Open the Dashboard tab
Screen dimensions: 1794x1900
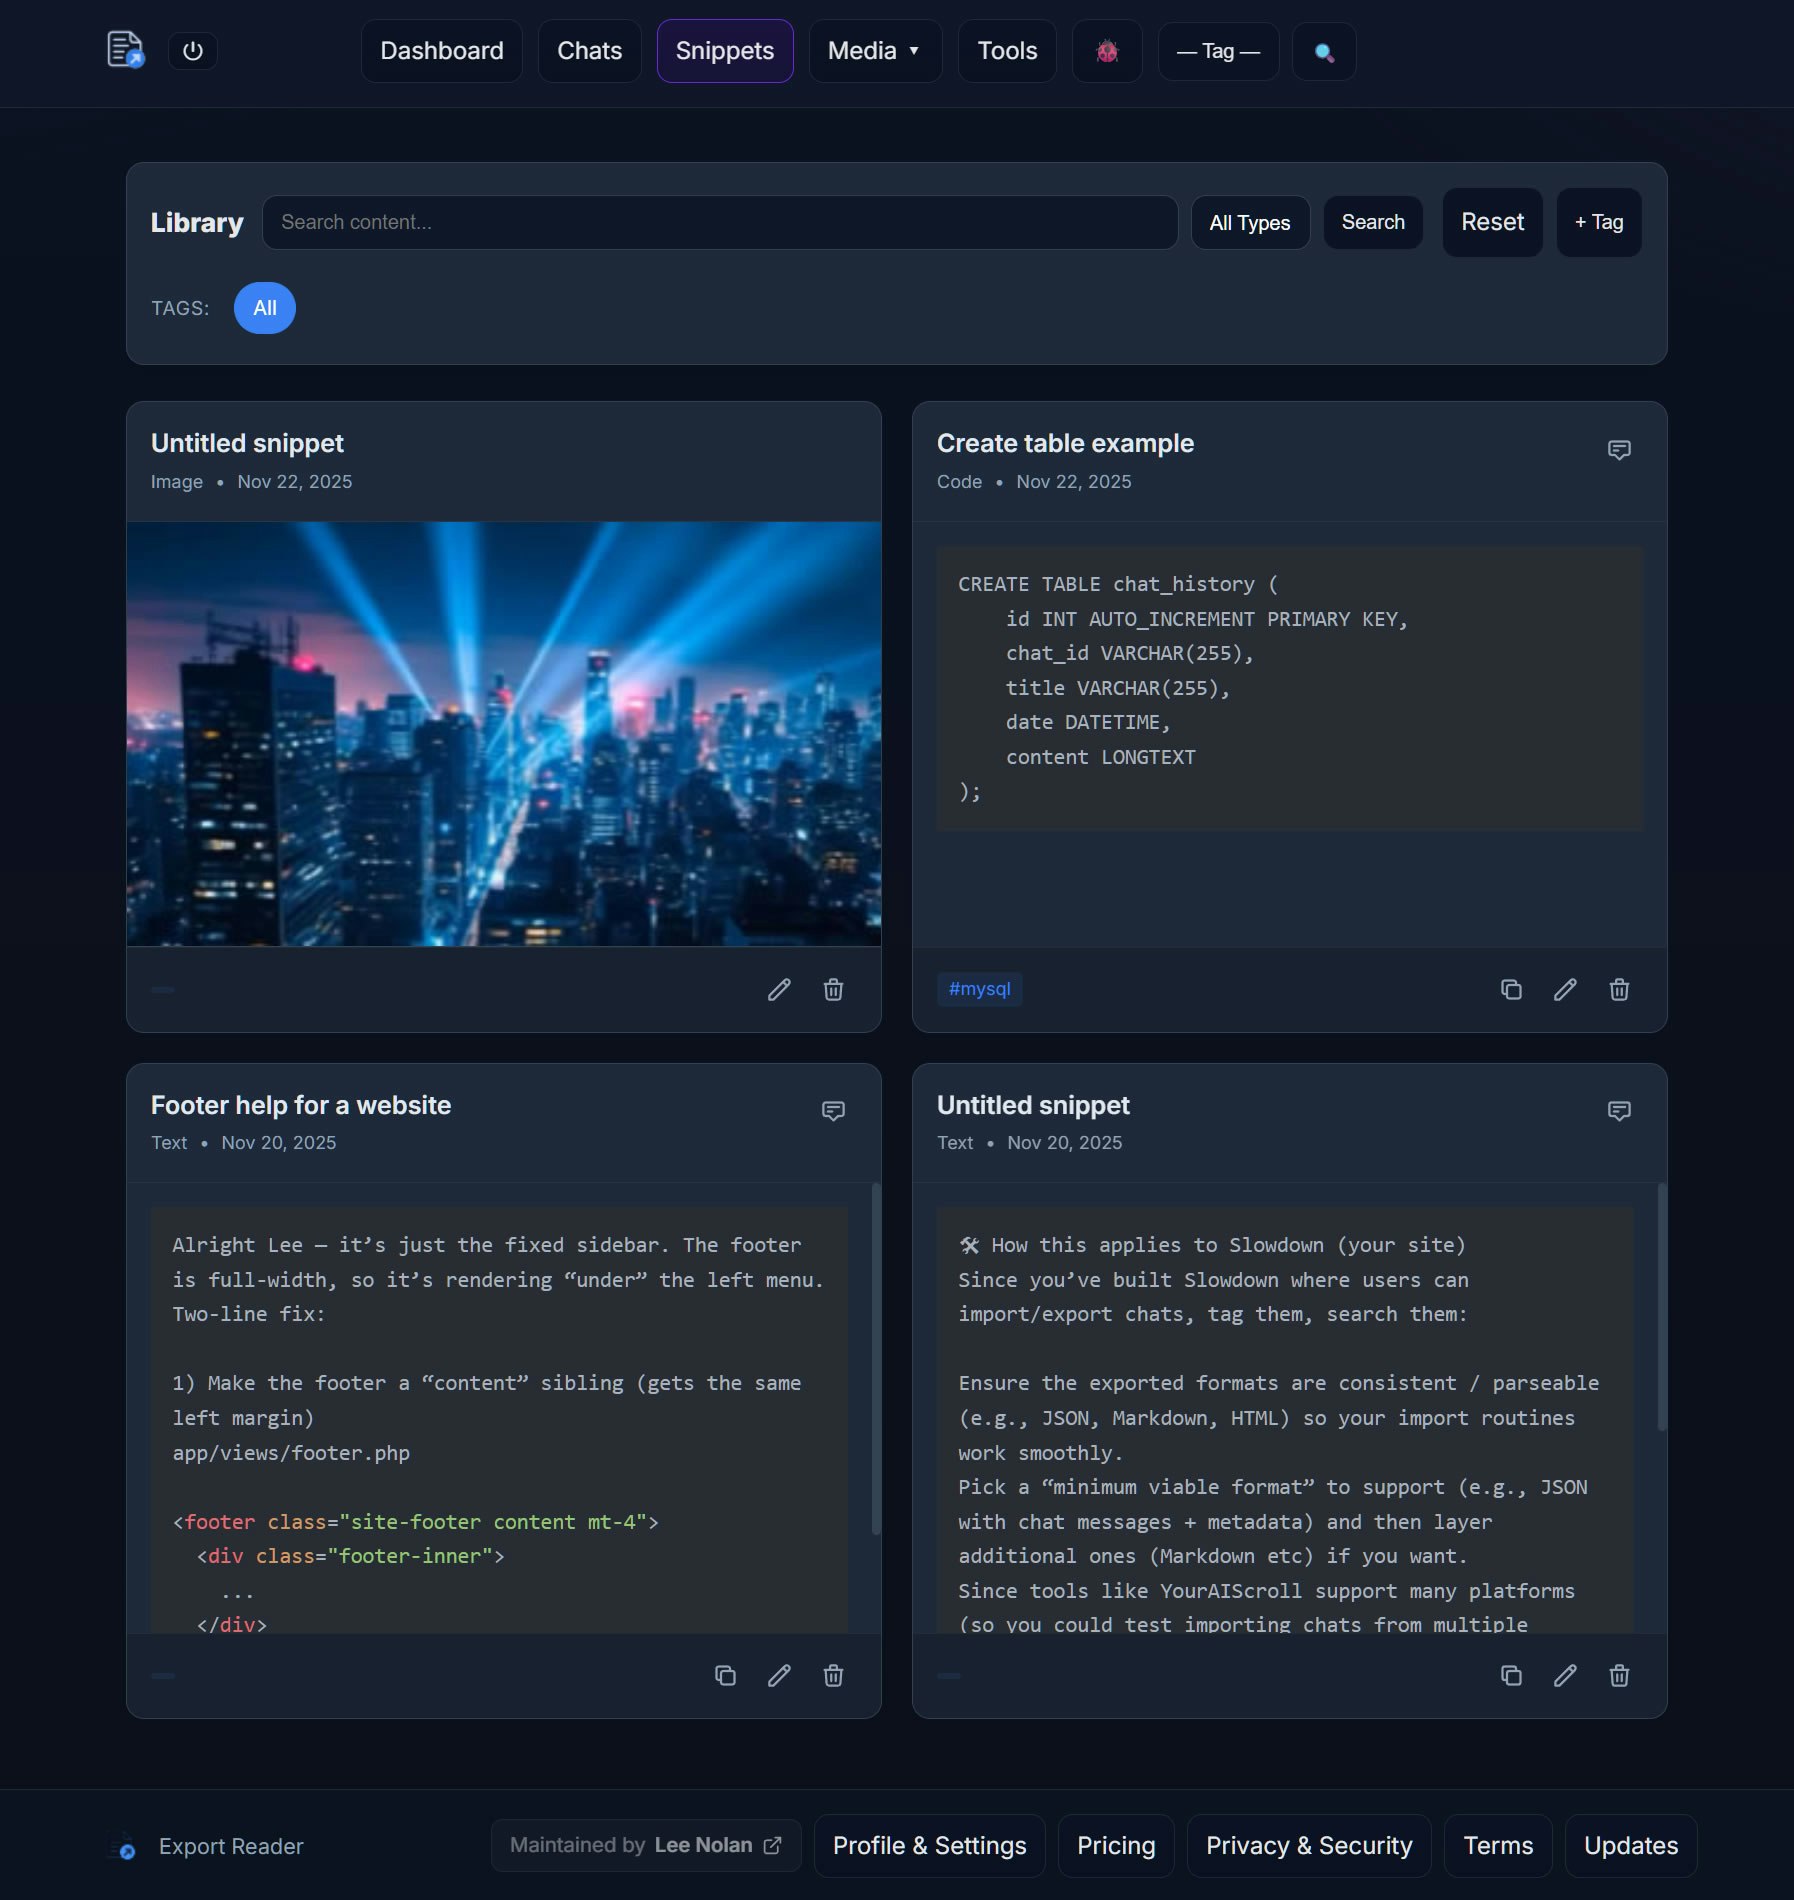(x=441, y=51)
